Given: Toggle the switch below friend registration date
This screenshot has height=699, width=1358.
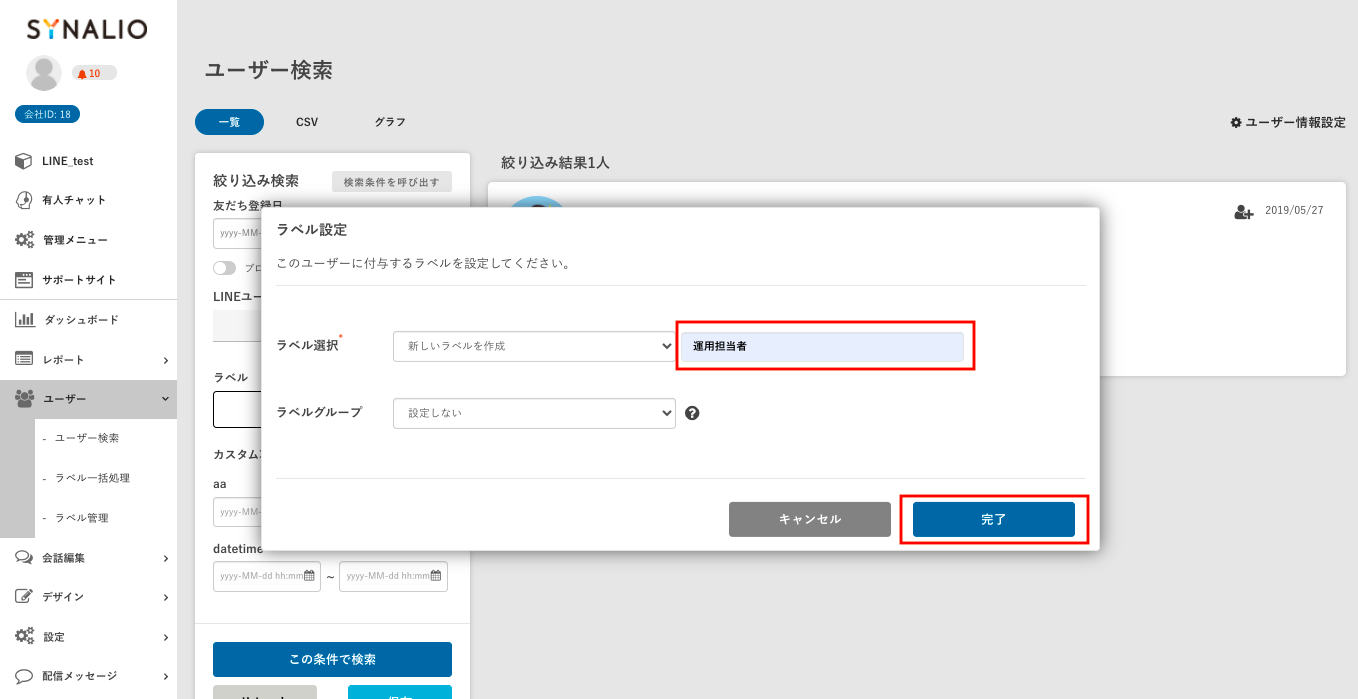Looking at the screenshot, I should click(x=225, y=268).
